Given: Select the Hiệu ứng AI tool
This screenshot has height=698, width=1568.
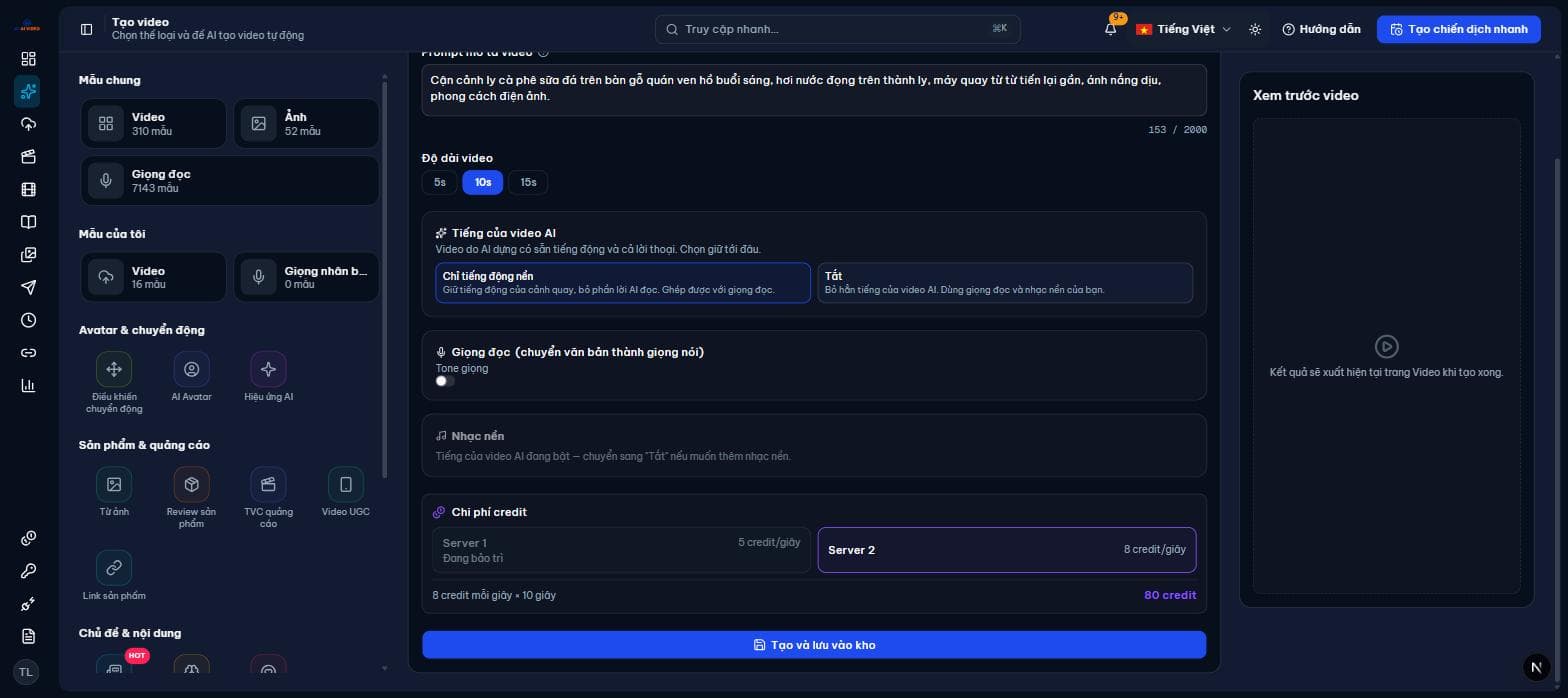Looking at the screenshot, I should tap(268, 376).
